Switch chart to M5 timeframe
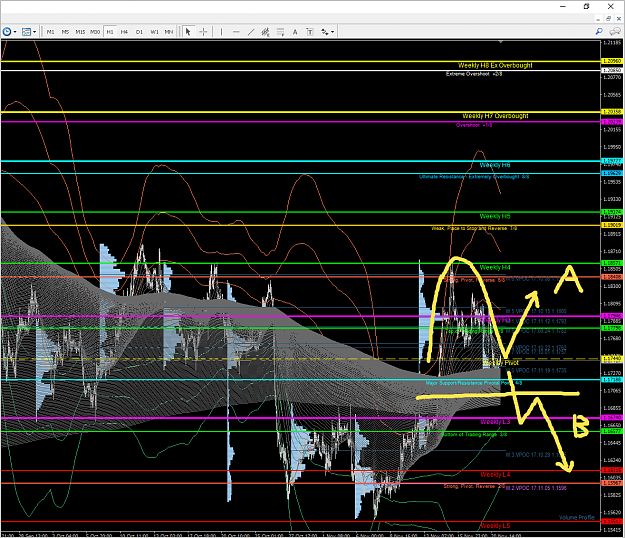 point(65,31)
